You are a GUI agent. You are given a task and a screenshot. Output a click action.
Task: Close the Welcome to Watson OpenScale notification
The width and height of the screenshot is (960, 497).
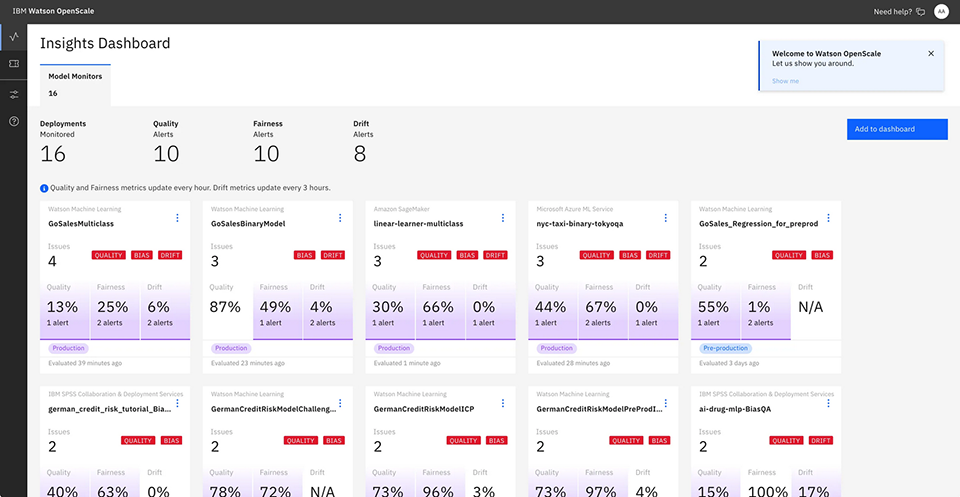coord(931,54)
